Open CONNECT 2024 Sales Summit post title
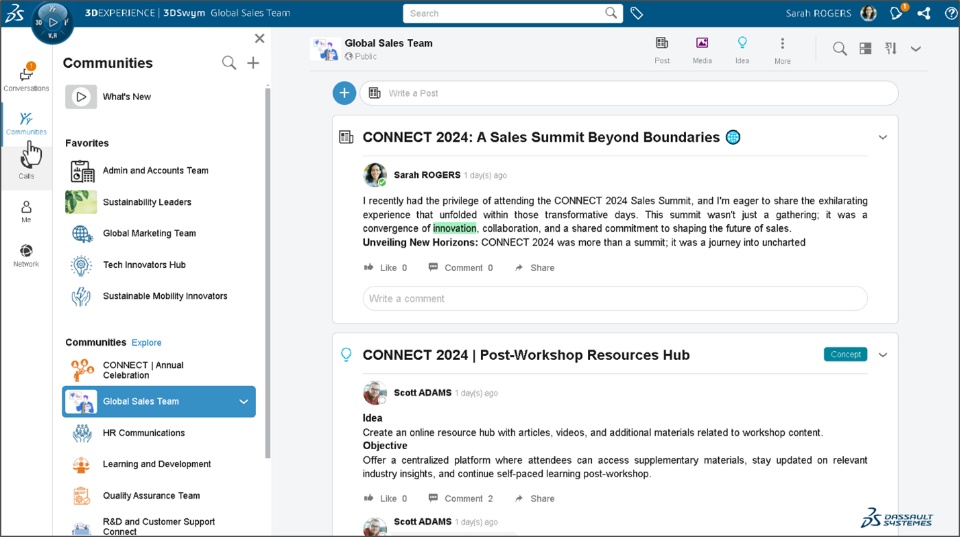The height and width of the screenshot is (537, 960). [541, 137]
